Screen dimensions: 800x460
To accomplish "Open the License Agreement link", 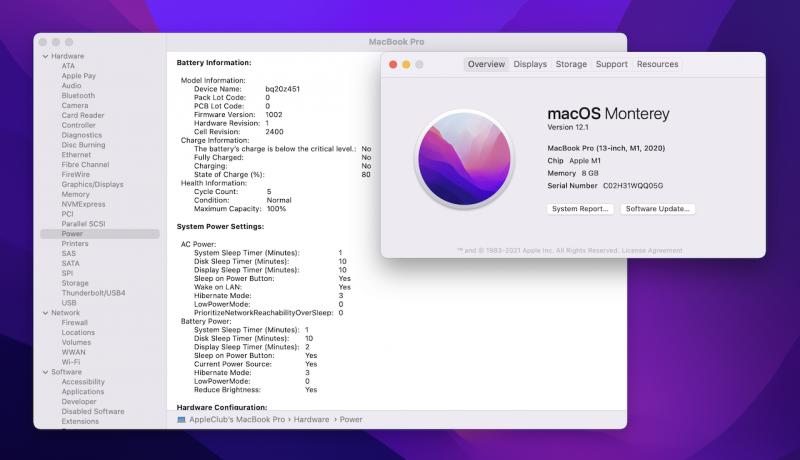I will [652, 250].
